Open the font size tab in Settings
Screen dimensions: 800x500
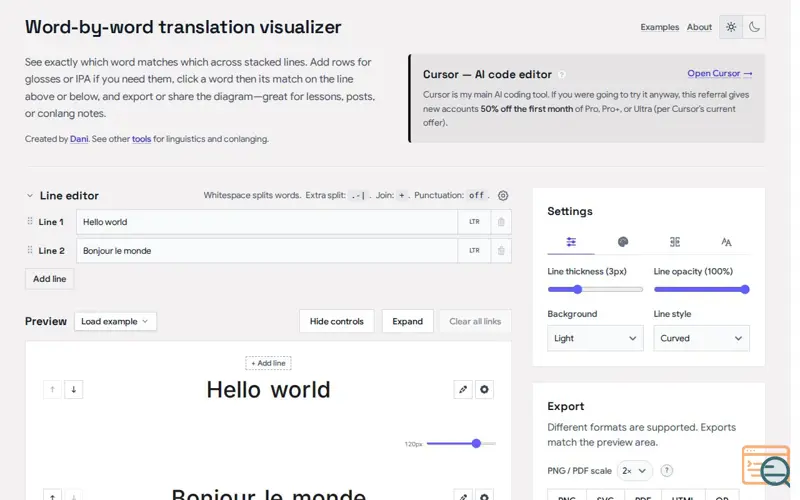[x=726, y=242]
